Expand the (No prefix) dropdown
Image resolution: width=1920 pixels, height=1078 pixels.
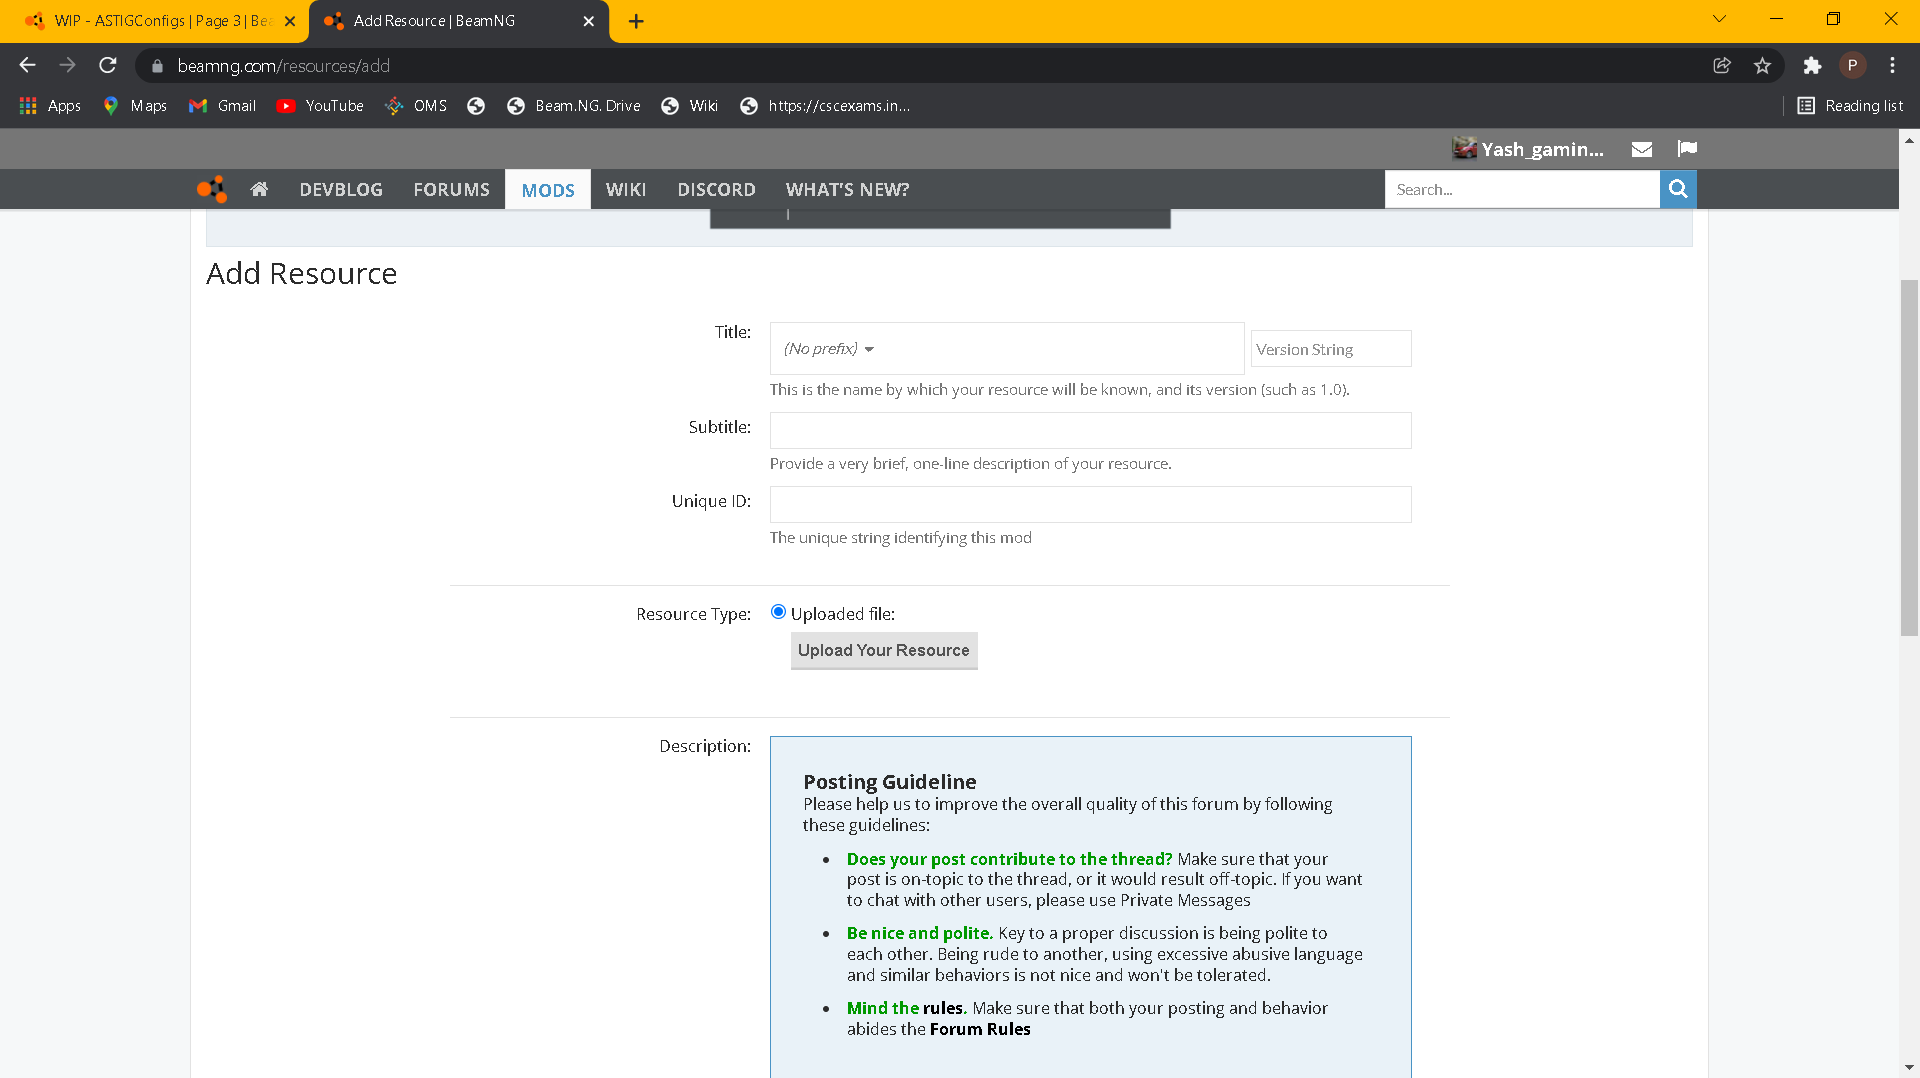(829, 349)
